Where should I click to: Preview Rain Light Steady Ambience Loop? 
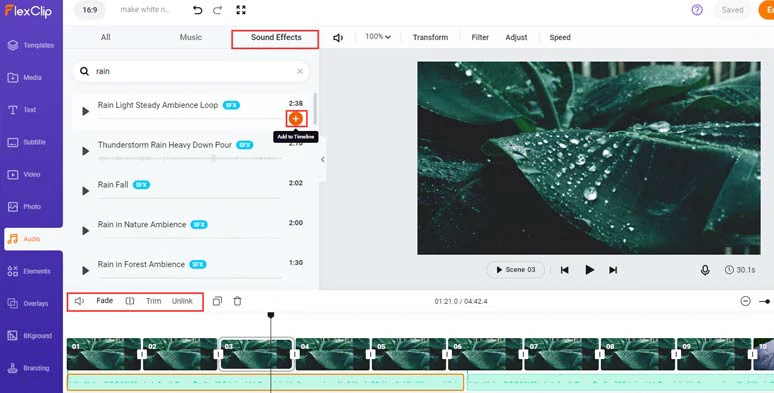[85, 112]
